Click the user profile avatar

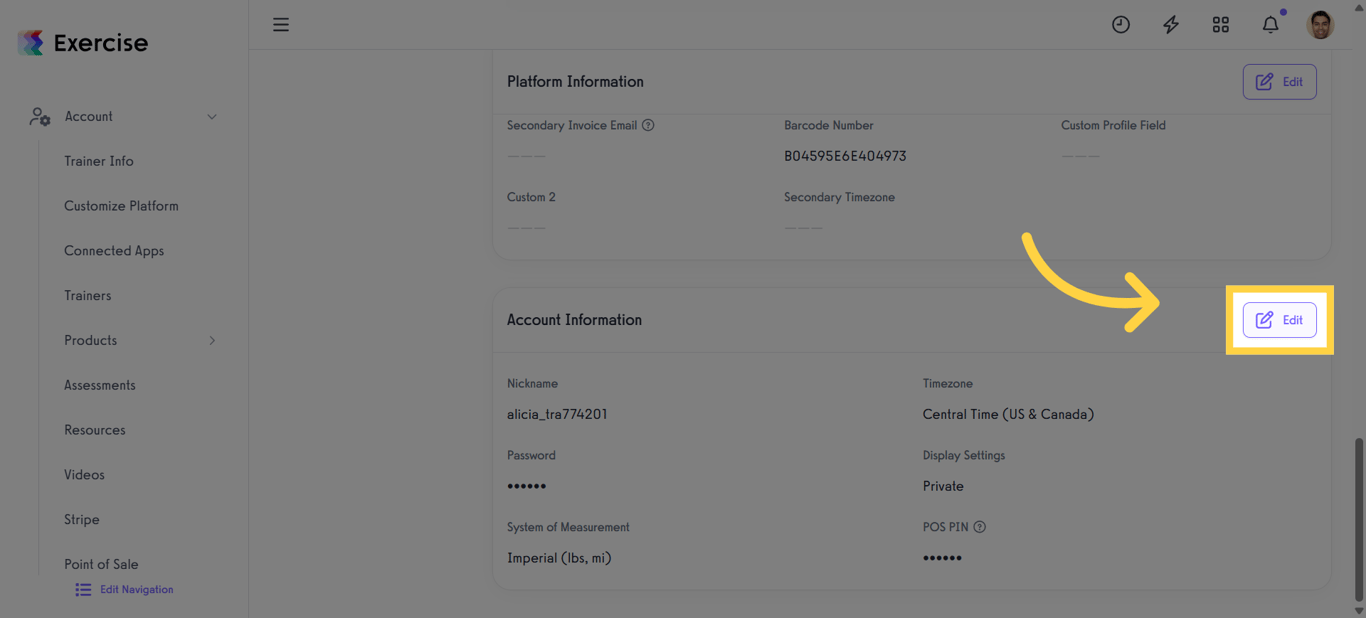point(1320,25)
